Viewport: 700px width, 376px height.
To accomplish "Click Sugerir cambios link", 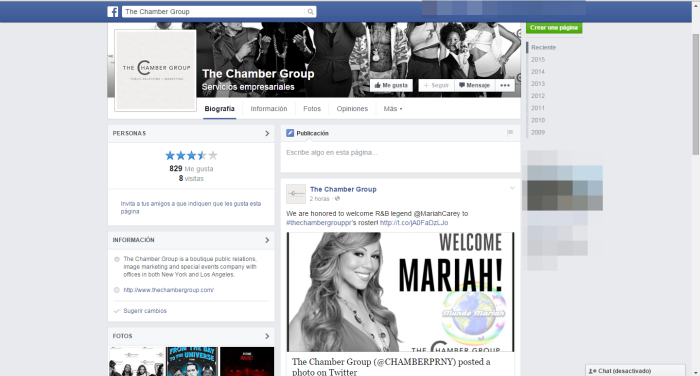I will [x=145, y=311].
